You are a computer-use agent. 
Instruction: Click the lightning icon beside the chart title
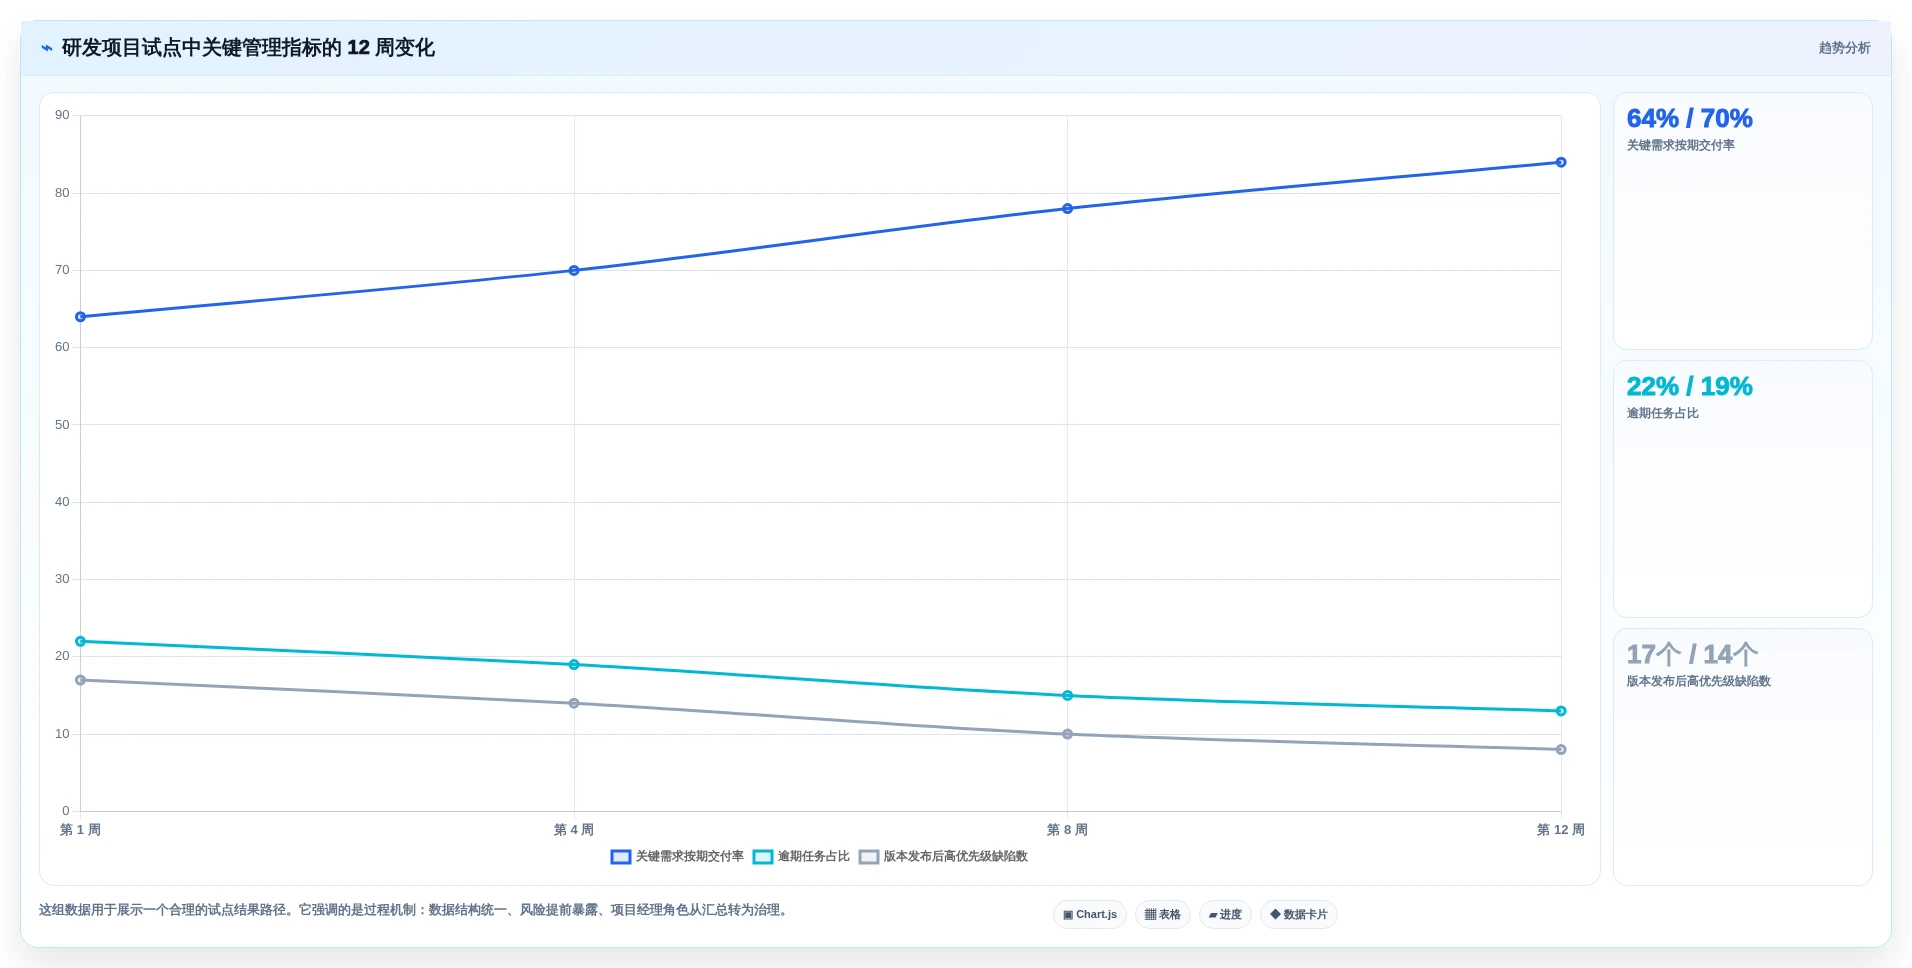coord(46,48)
